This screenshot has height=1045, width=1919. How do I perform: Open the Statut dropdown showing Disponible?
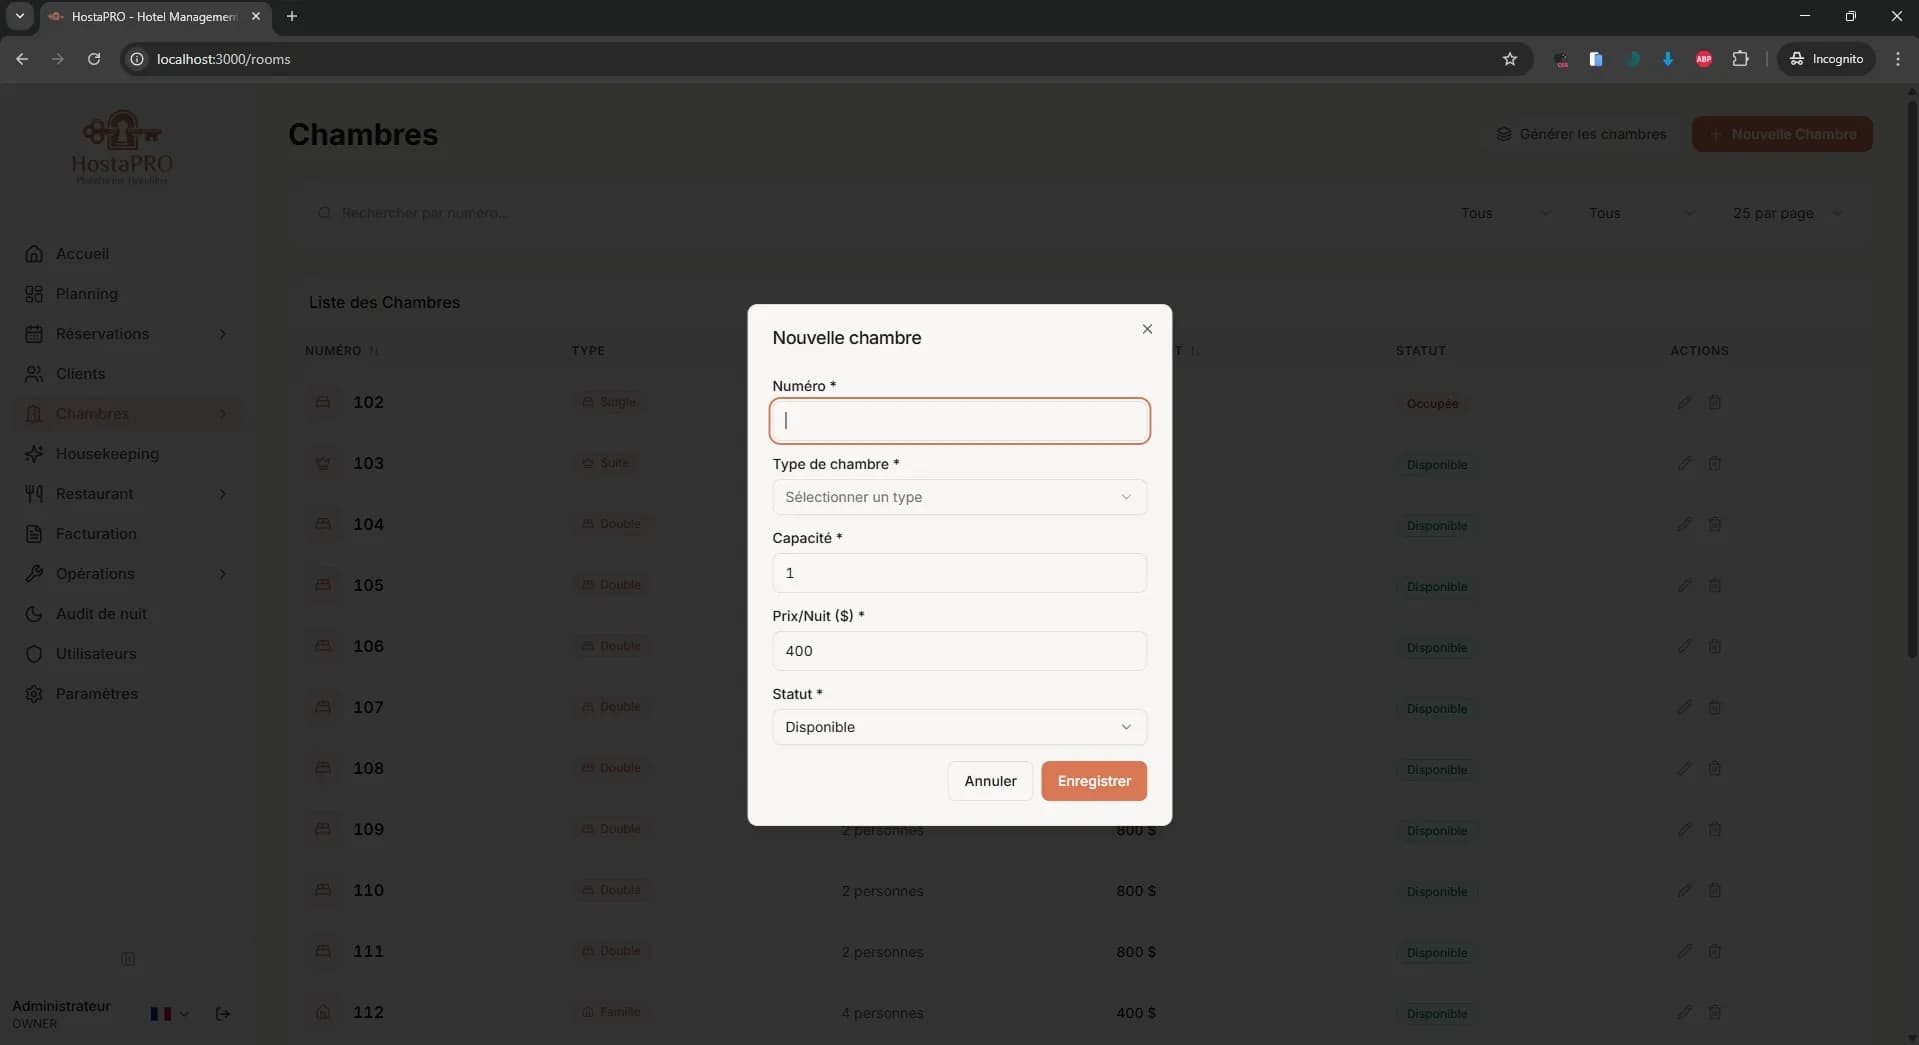click(958, 727)
